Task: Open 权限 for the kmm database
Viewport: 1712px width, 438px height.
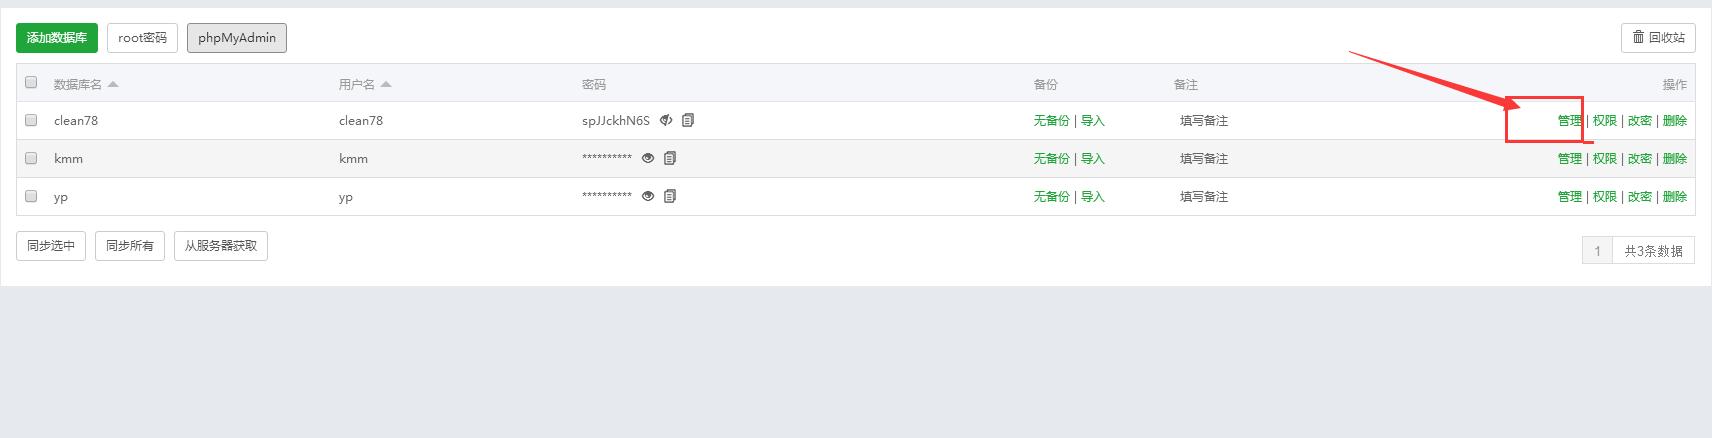Action: 1604,159
